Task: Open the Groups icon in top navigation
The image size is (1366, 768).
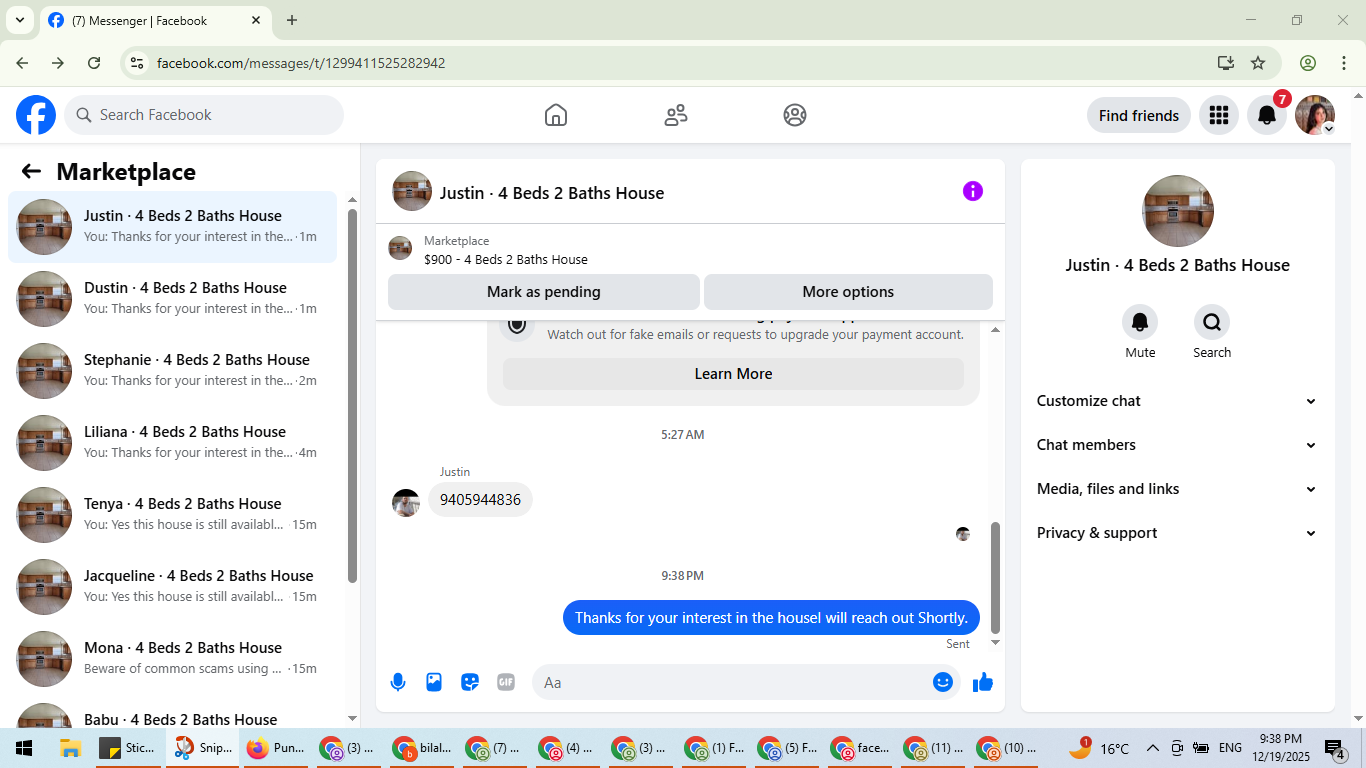Action: tap(795, 115)
